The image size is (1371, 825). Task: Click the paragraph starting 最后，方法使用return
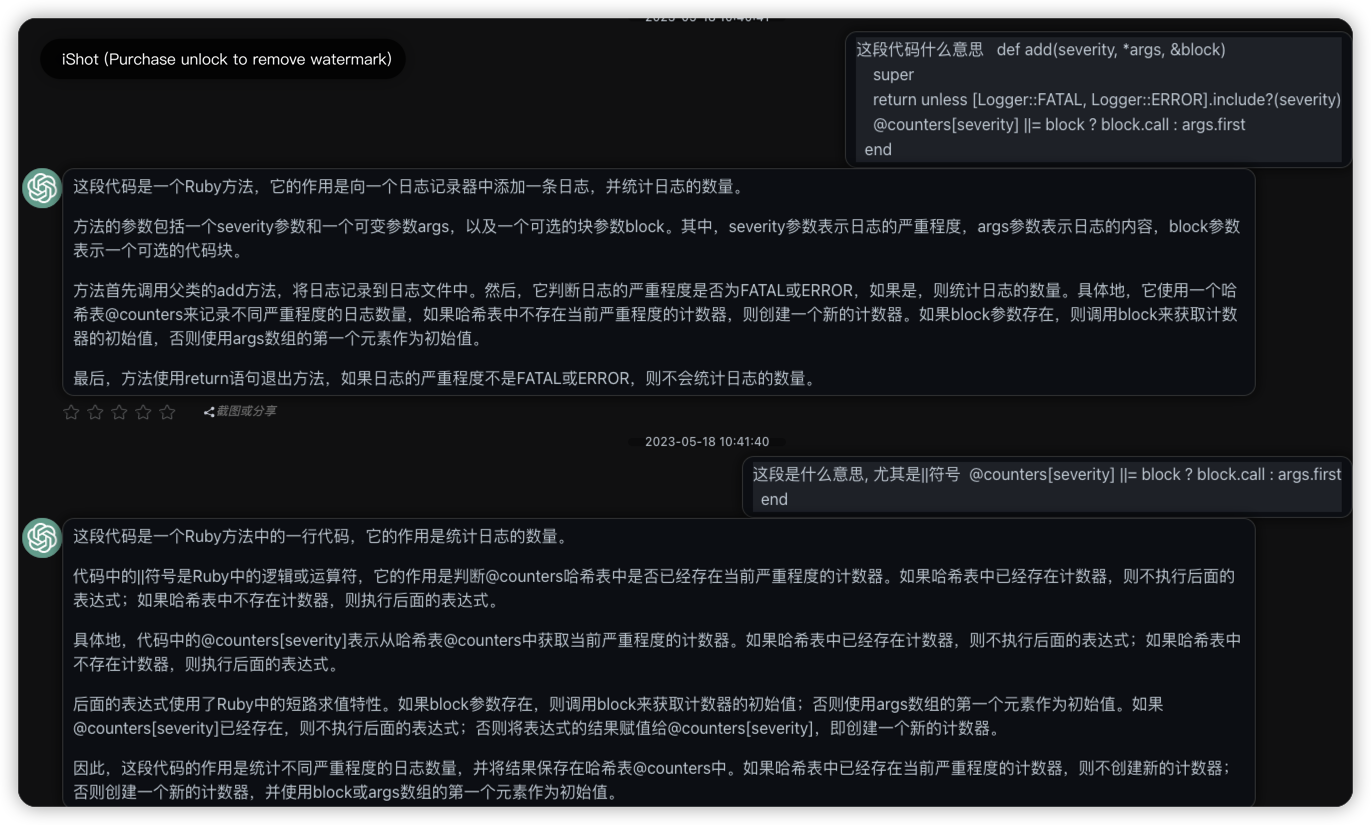click(x=444, y=378)
